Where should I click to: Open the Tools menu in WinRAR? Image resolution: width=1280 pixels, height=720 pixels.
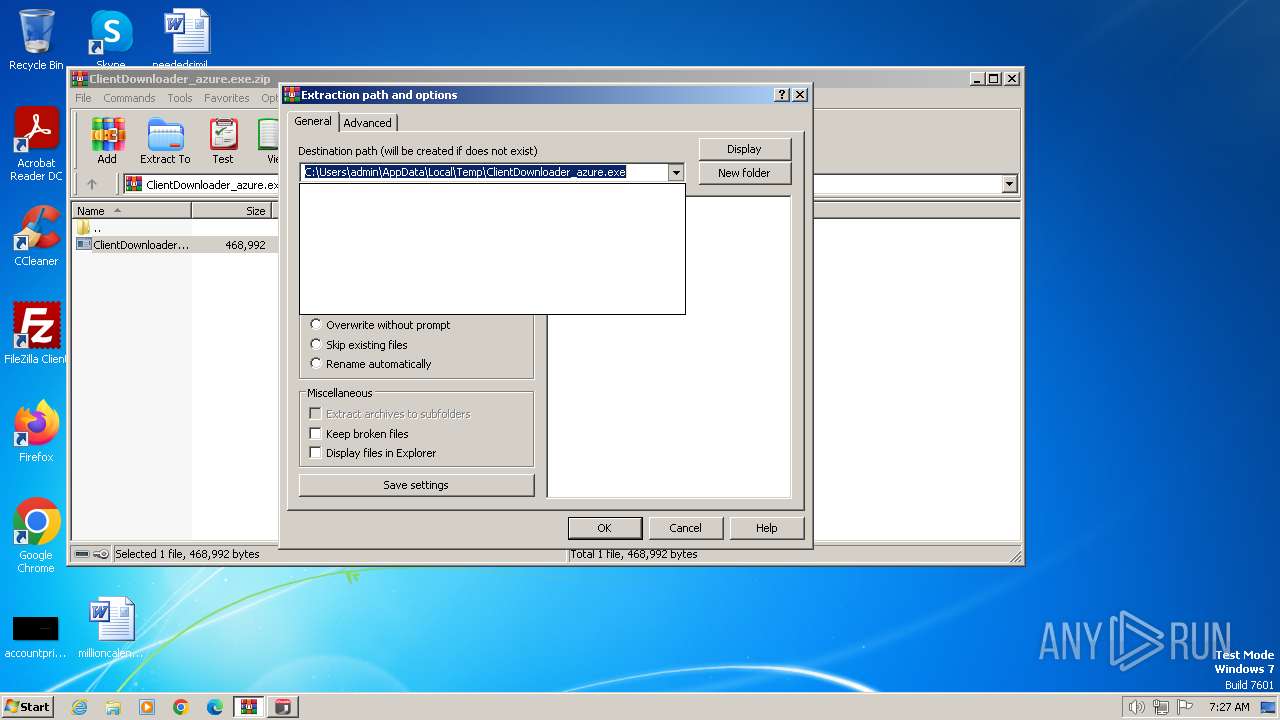click(180, 98)
